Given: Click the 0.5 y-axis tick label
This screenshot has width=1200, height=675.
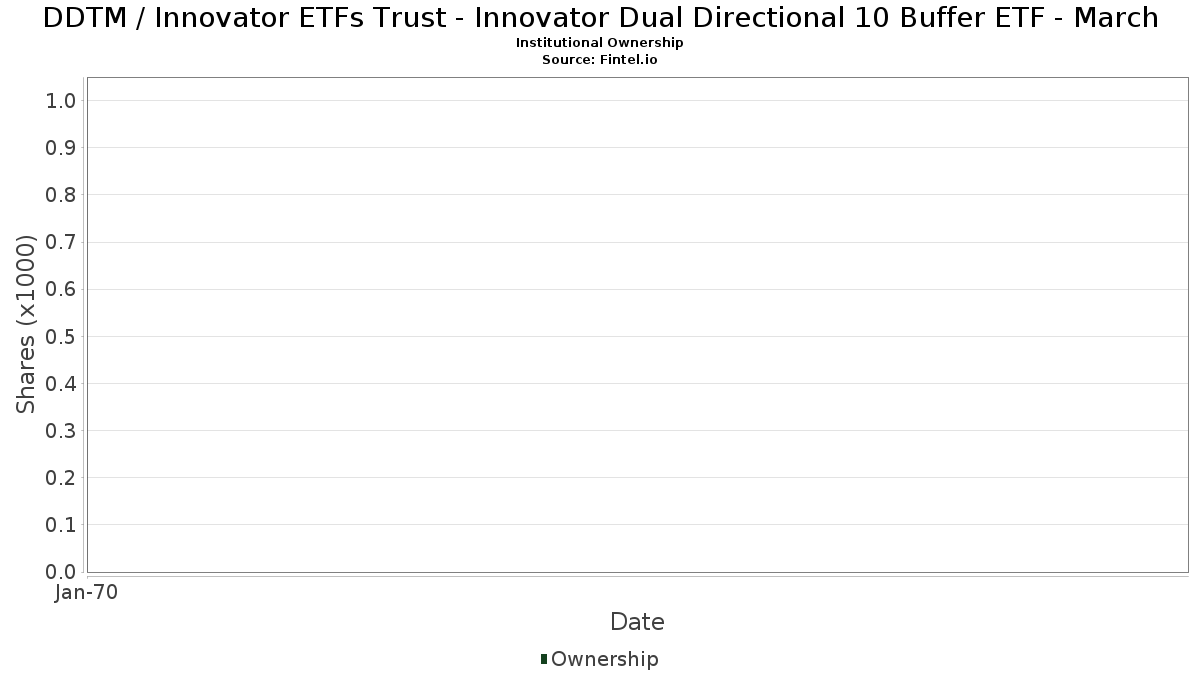Looking at the screenshot, I should pos(61,336).
